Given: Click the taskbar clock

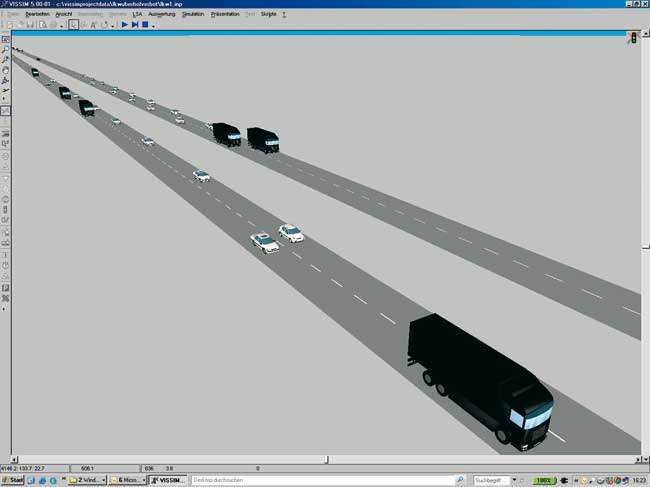Looking at the screenshot, I should coord(640,480).
